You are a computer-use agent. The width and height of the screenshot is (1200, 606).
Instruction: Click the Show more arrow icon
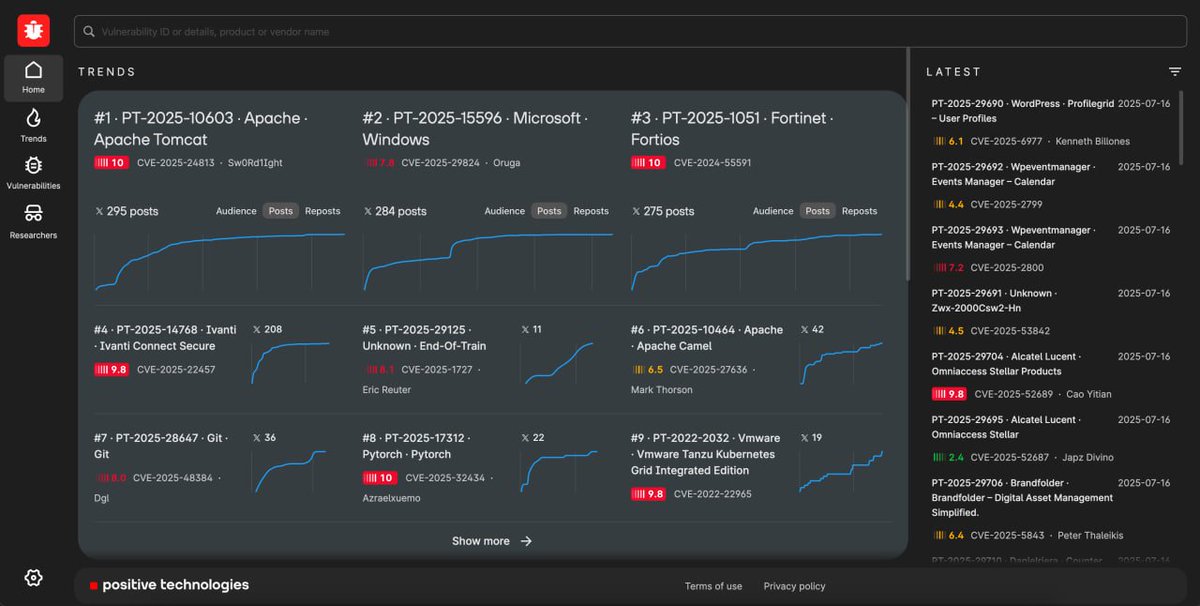pyautogui.click(x=526, y=541)
